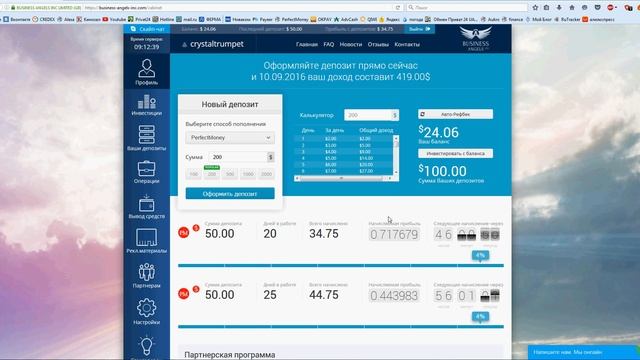Screen dimensions: 640x360
Task: Open Операции briefcase icon in sidebar
Action: [147, 172]
